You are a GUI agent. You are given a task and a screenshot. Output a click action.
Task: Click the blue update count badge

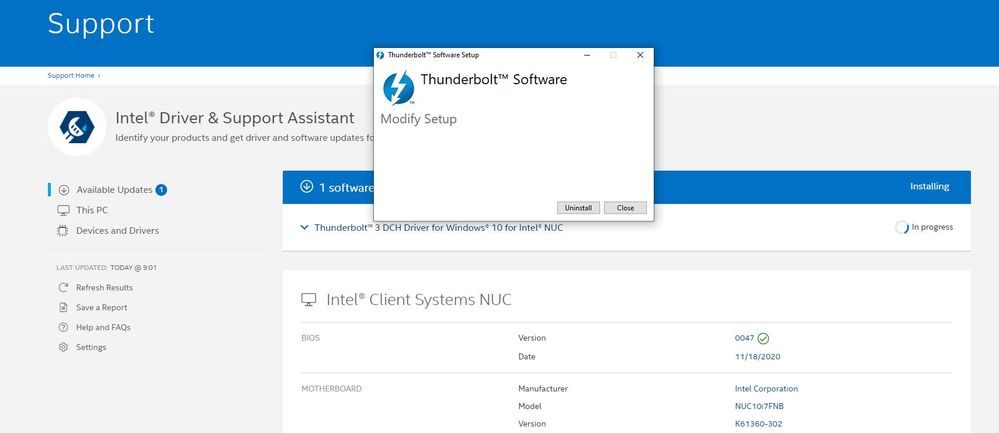click(x=161, y=190)
